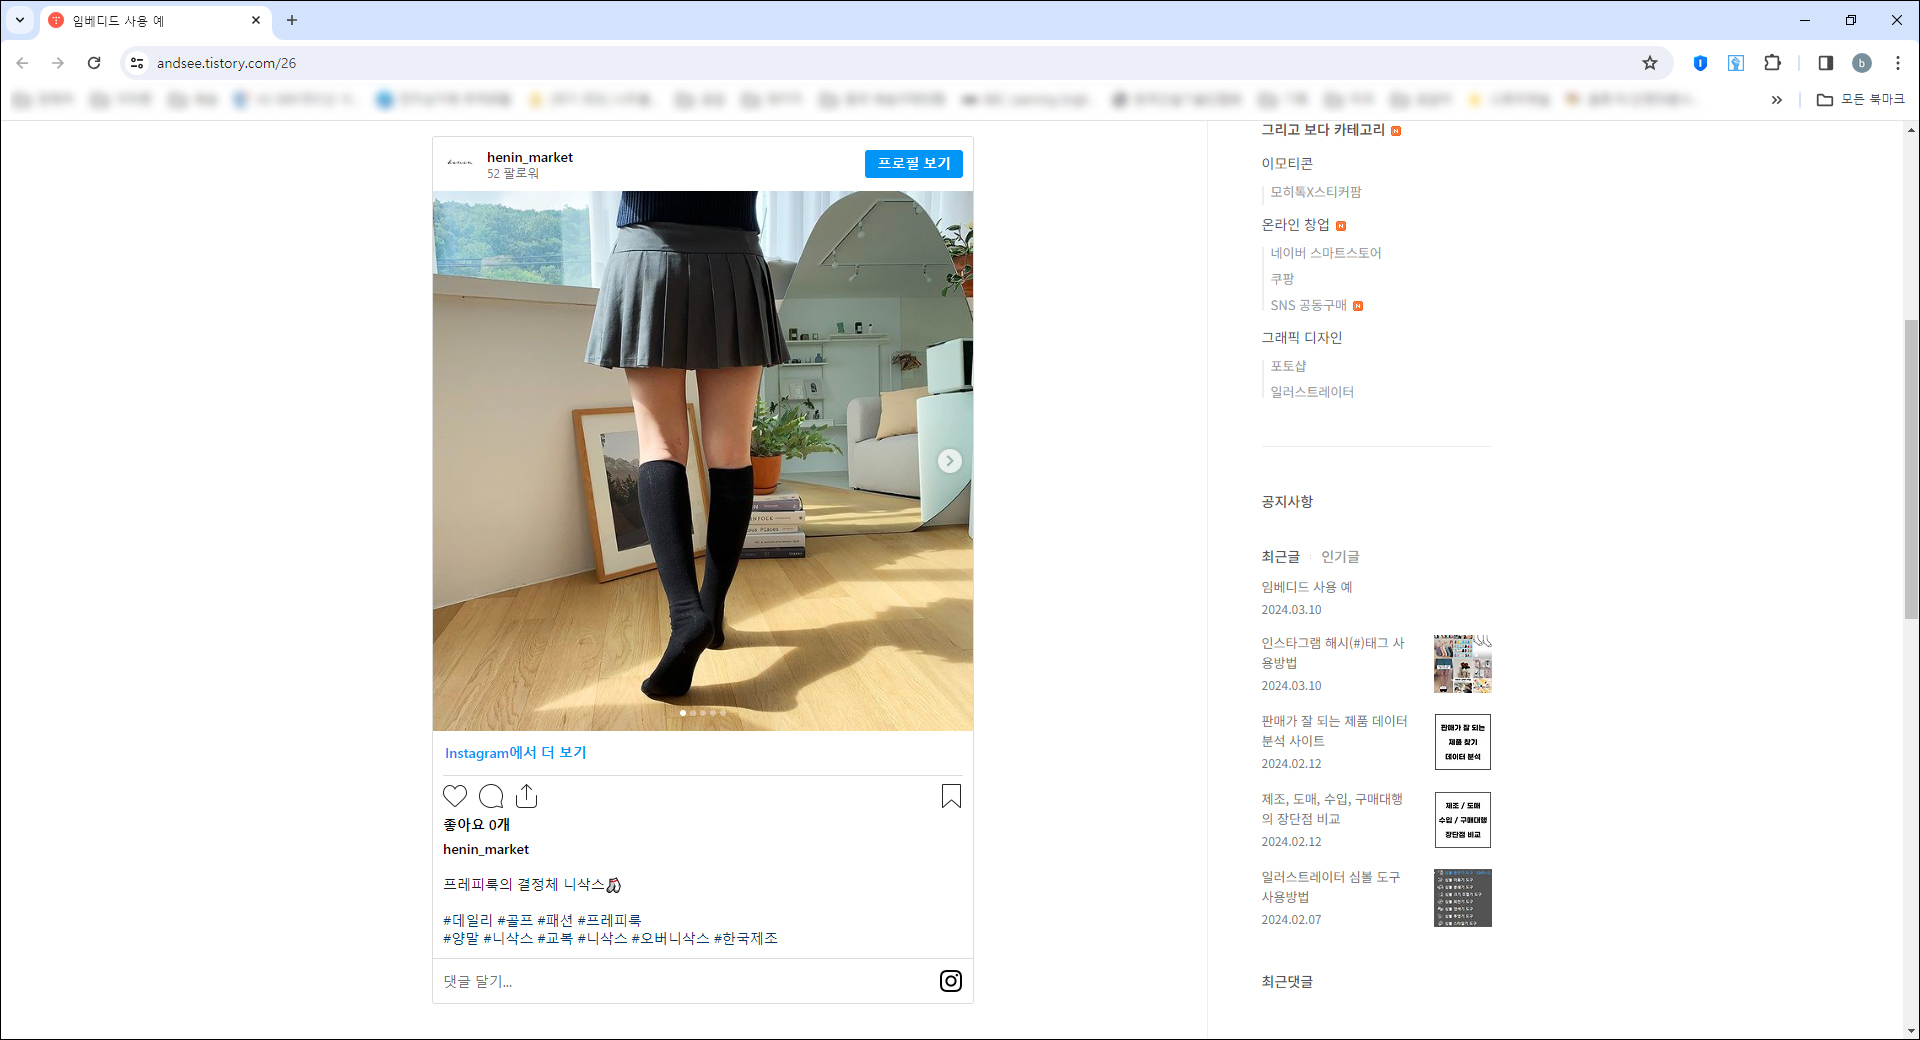Screen dimensions: 1920x1040
Task: Click the bookmark save icon
Action: [951, 796]
